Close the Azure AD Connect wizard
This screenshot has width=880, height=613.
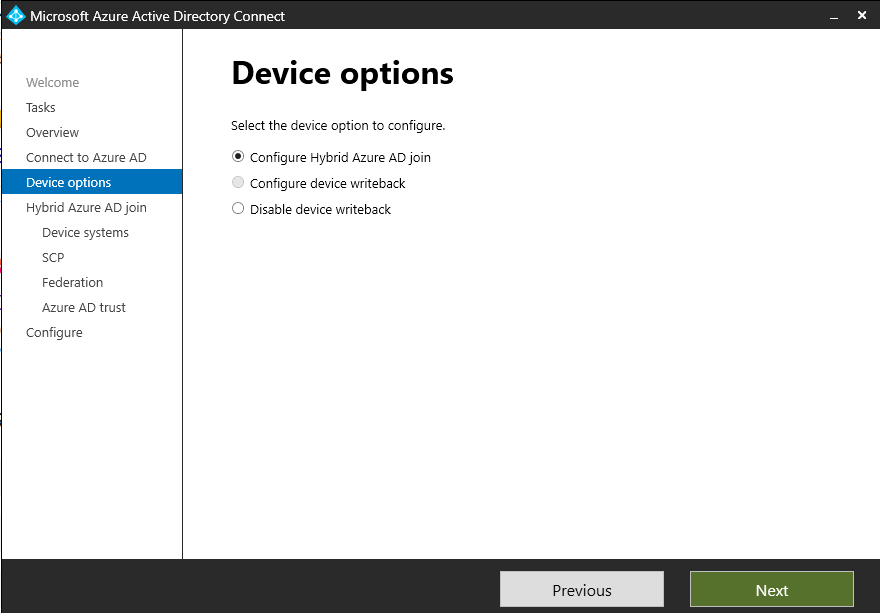pyautogui.click(x=862, y=15)
